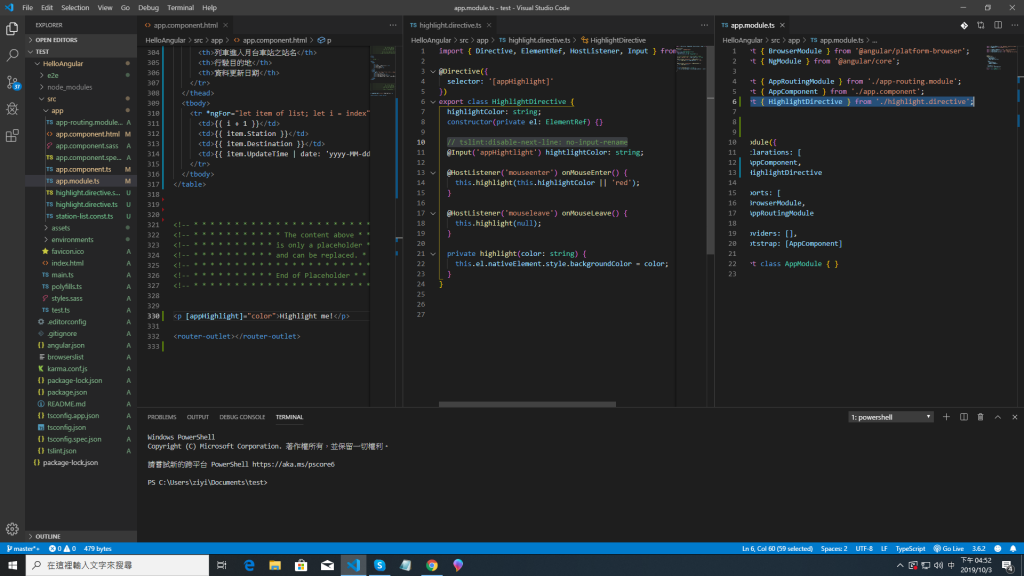Open the Search view in activity bar
The image size is (1024, 576).
point(12,55)
